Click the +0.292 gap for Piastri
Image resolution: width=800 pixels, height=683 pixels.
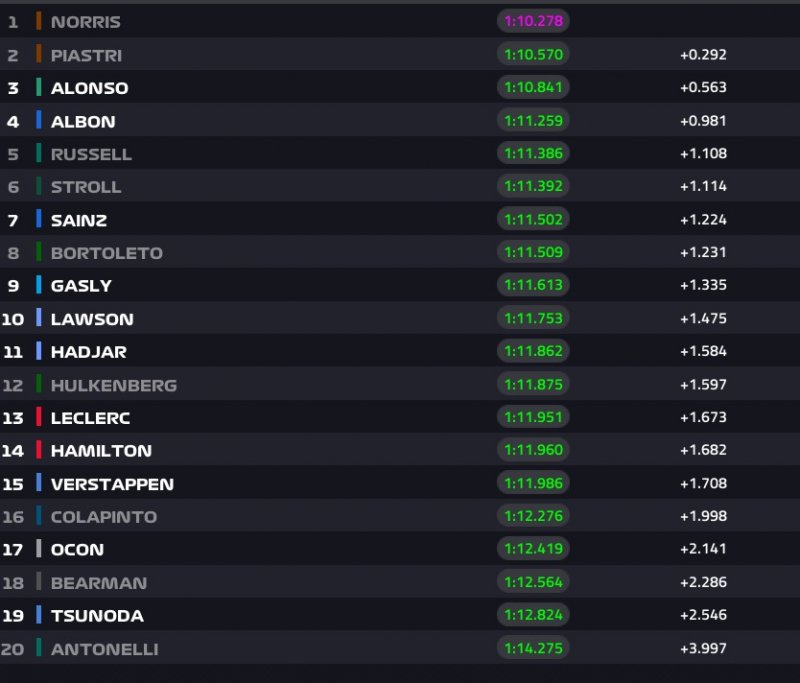pos(702,54)
